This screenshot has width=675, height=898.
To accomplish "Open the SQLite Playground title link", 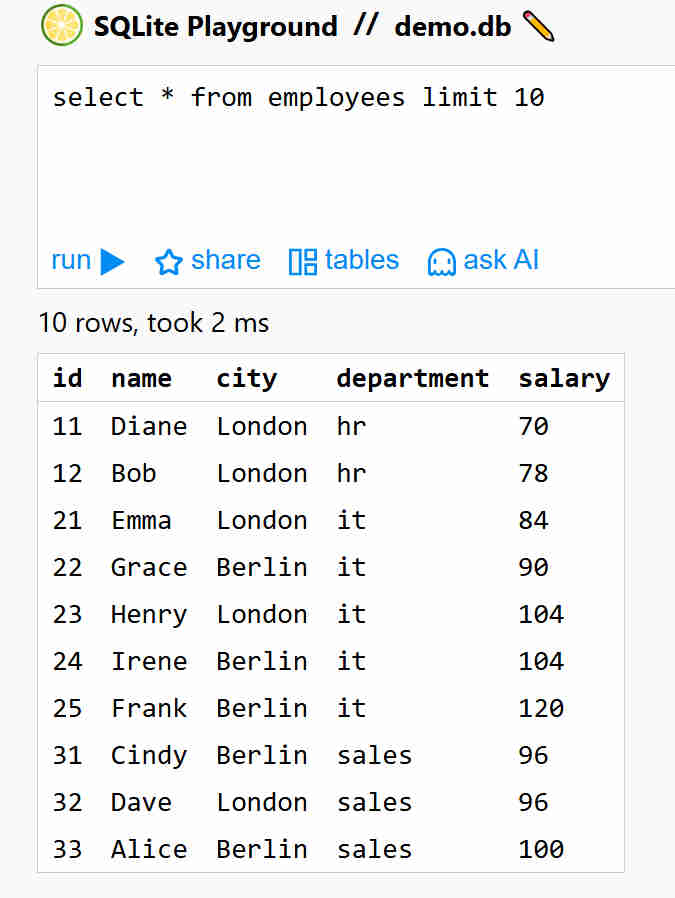I will (x=215, y=26).
